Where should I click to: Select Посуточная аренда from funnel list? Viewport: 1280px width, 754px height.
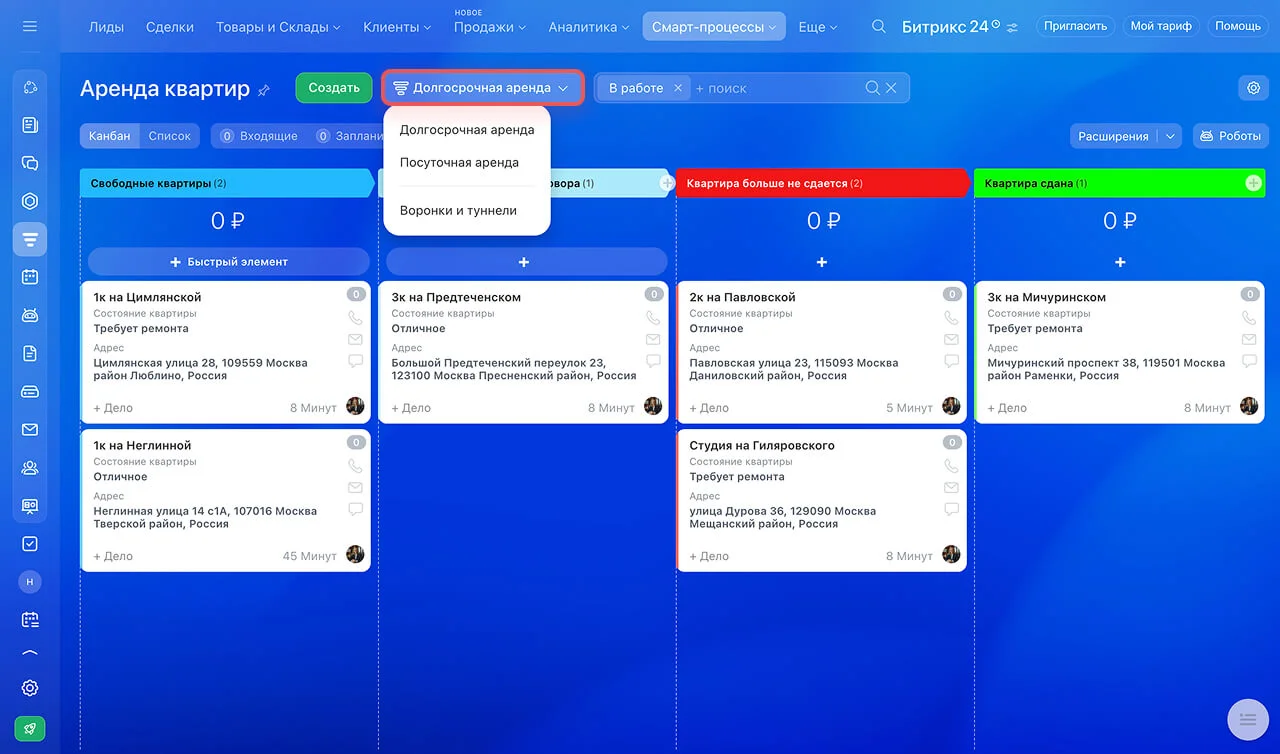(x=459, y=162)
